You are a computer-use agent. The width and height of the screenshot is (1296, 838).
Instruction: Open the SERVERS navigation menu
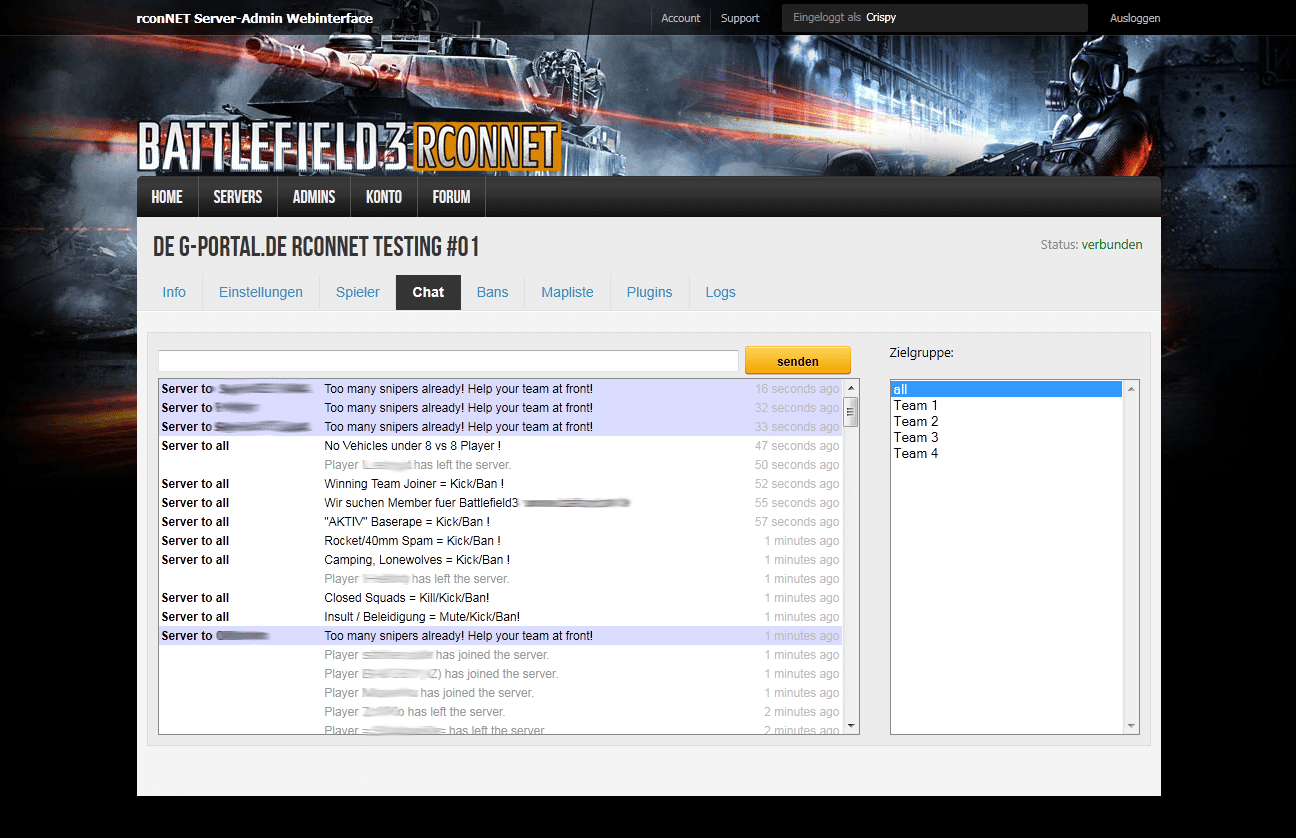(237, 197)
